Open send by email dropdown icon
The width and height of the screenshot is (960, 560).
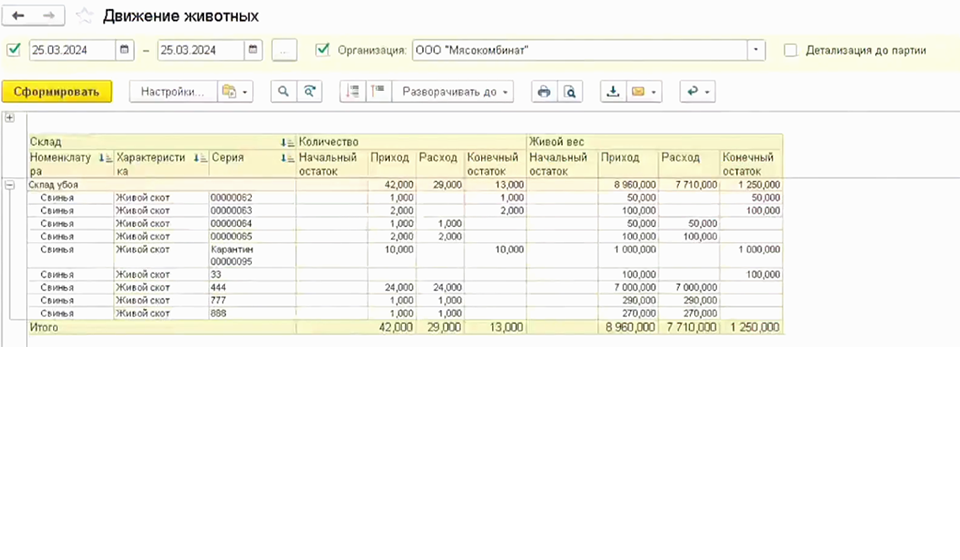pyautogui.click(x=644, y=92)
